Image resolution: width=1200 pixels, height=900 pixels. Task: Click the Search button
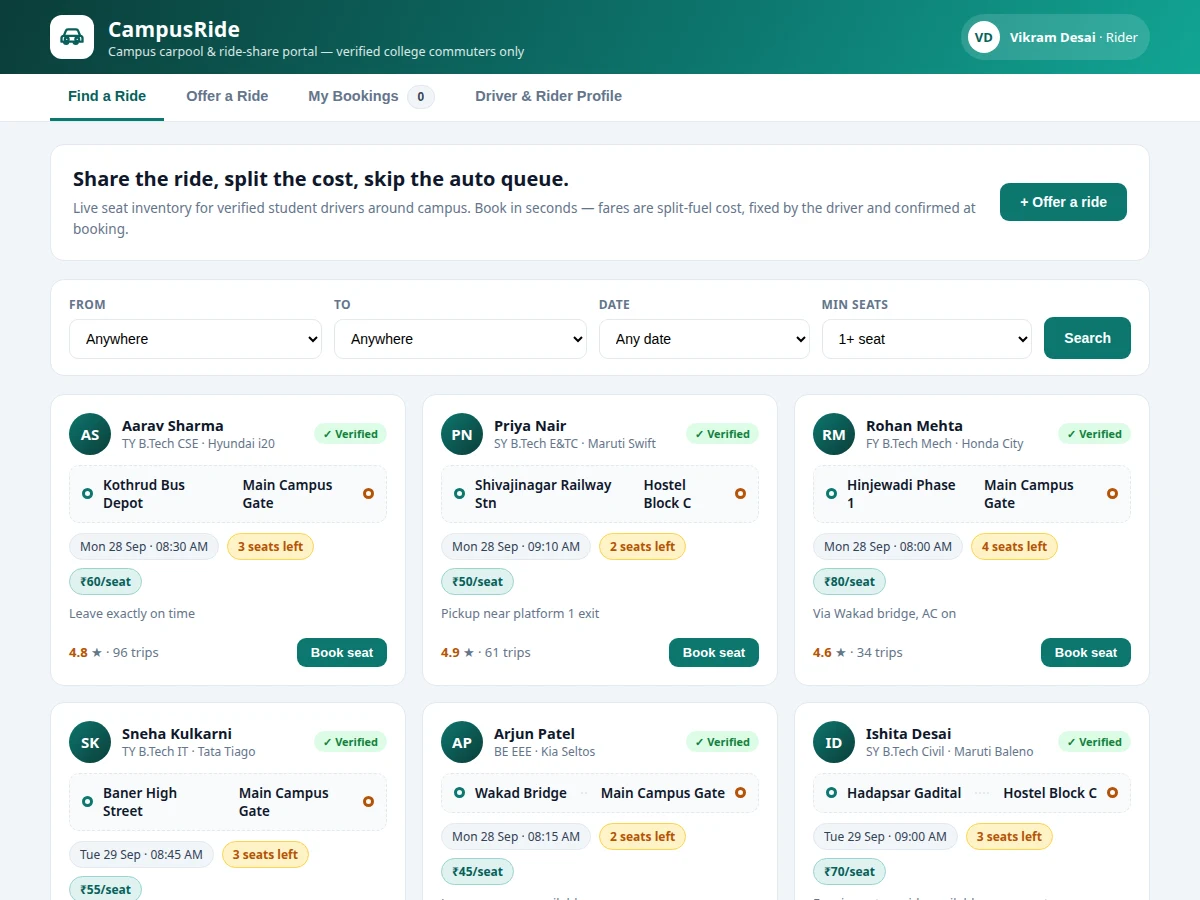(1087, 338)
